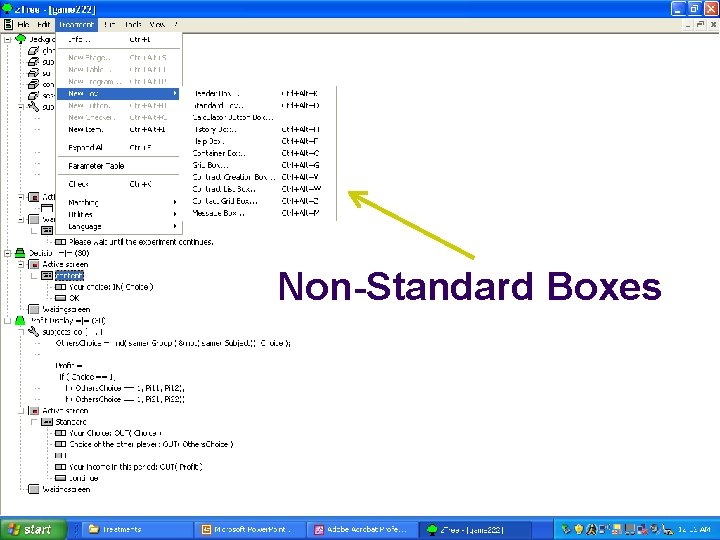Screen dimensions: 720x540
Task: Collapse the Decision stage node
Action: coord(7,253)
